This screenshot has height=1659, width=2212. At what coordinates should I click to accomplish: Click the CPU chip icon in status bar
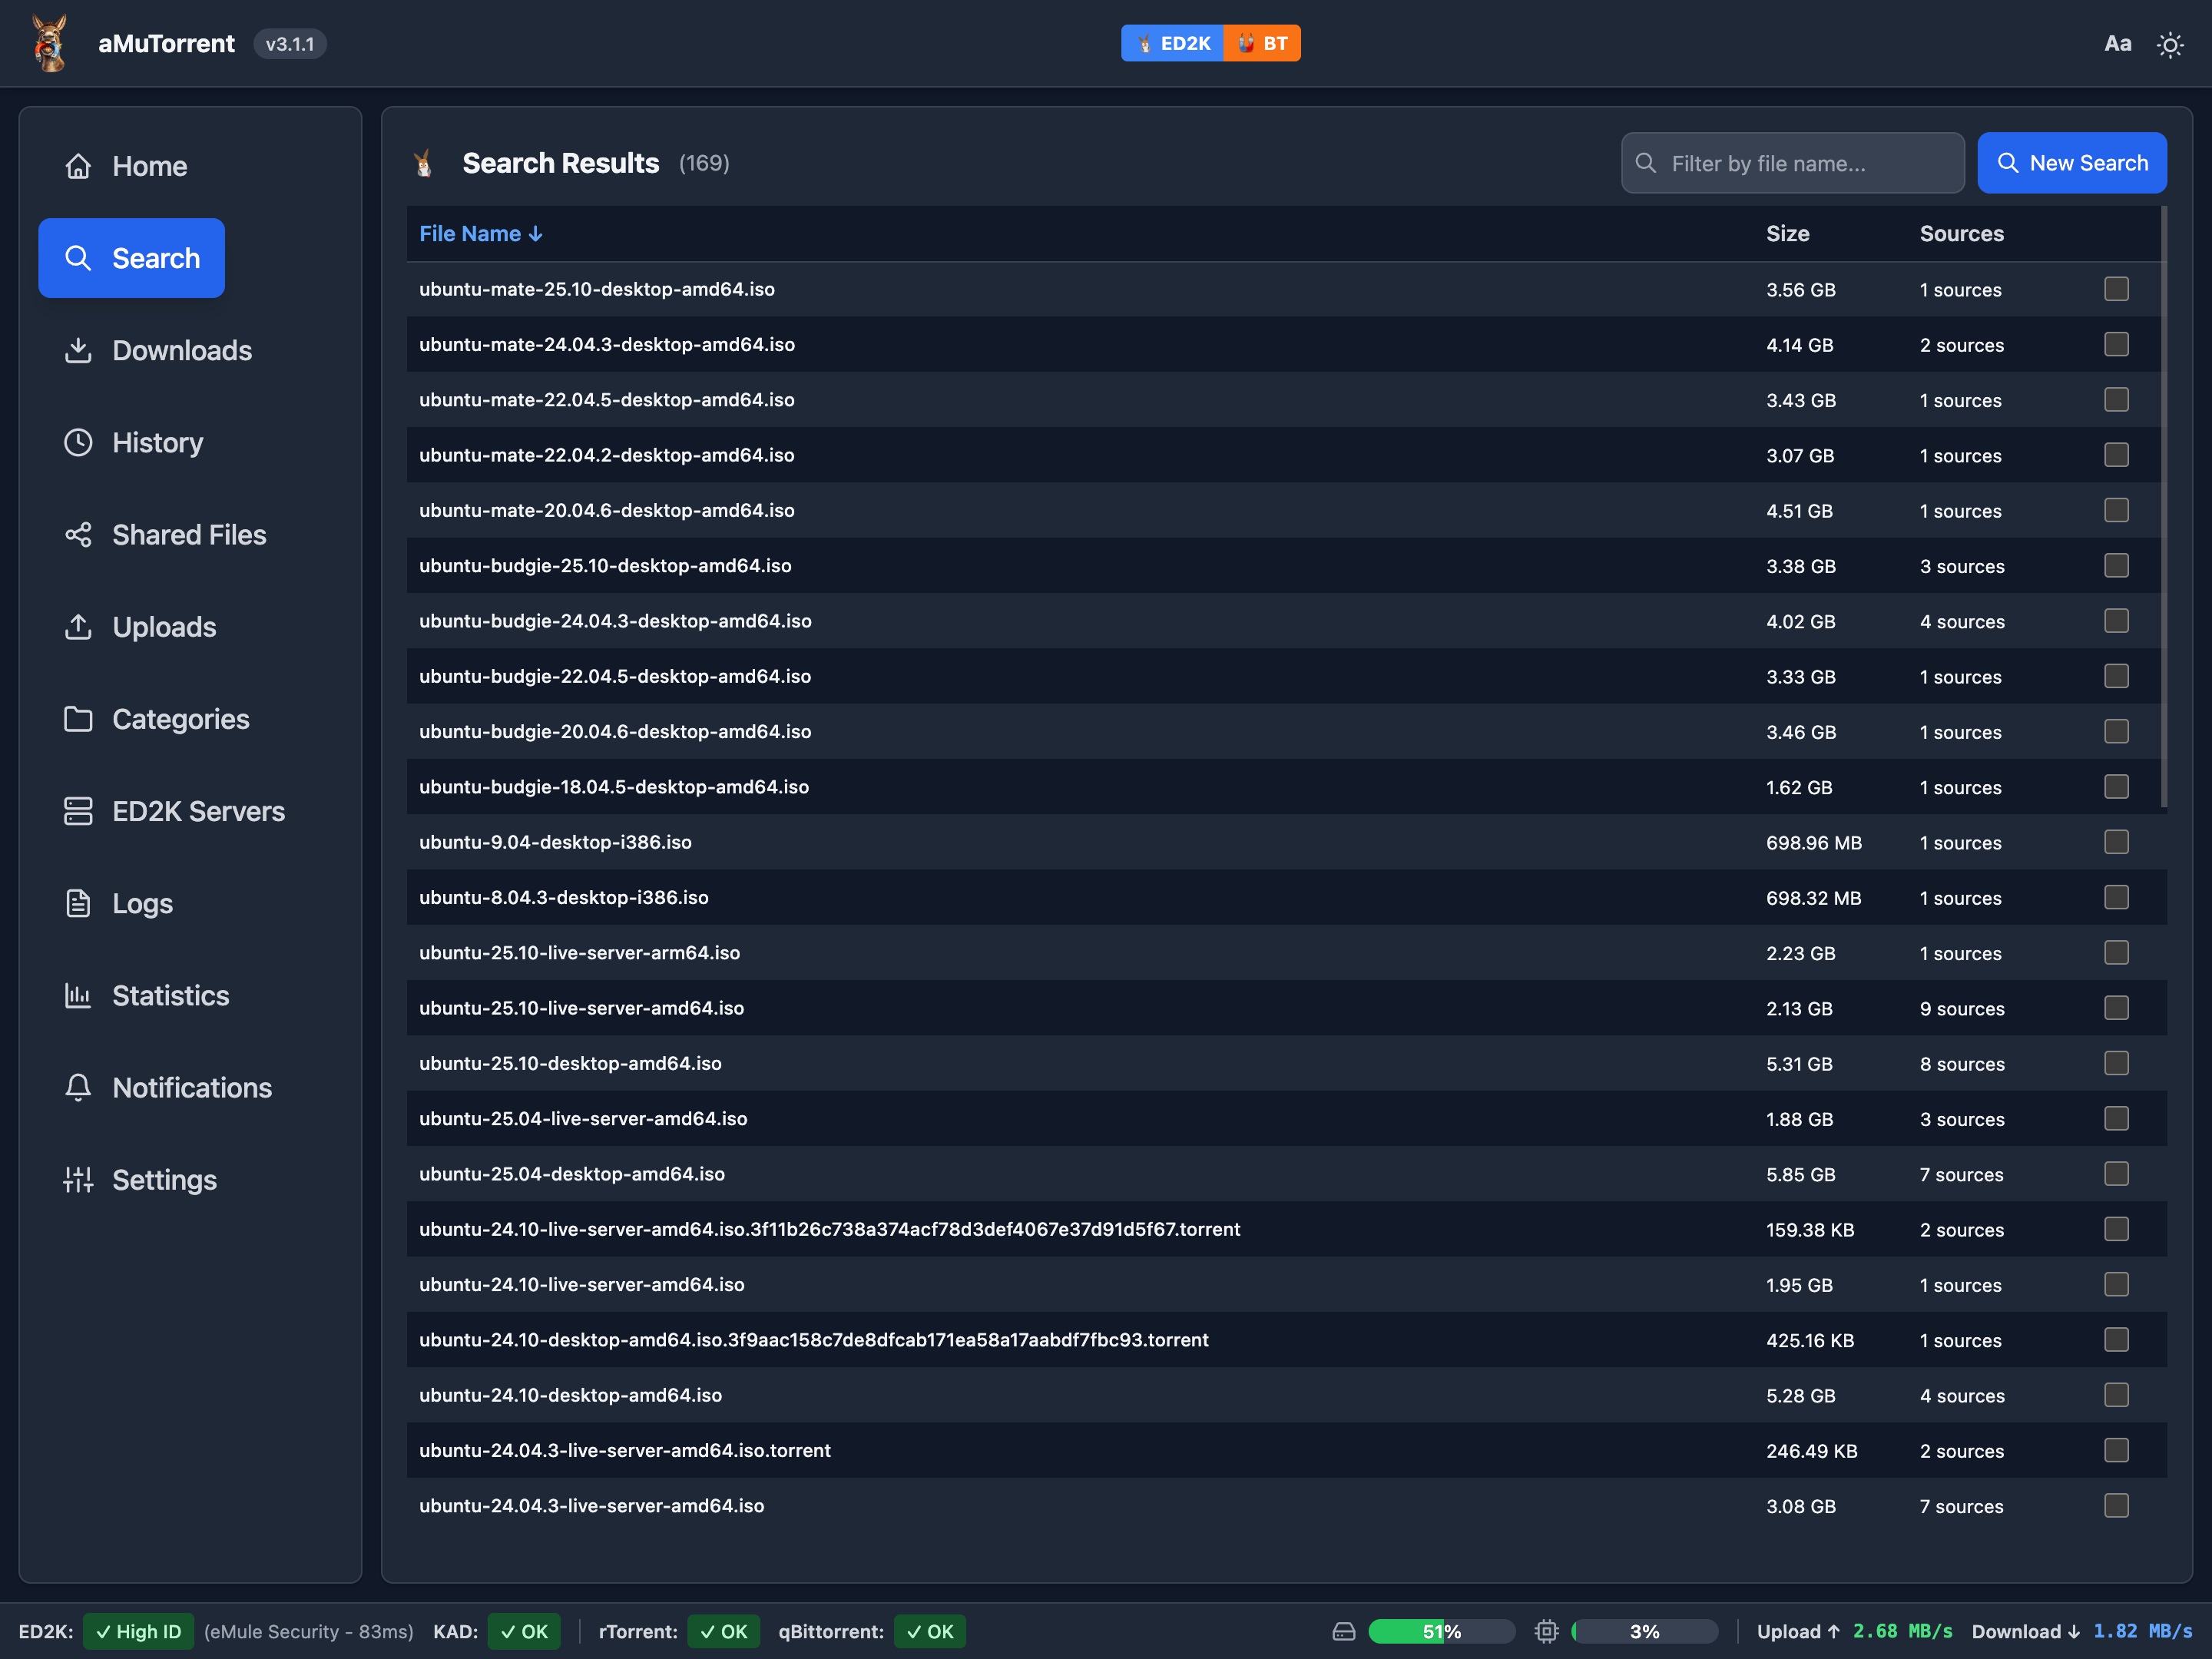coord(1546,1631)
